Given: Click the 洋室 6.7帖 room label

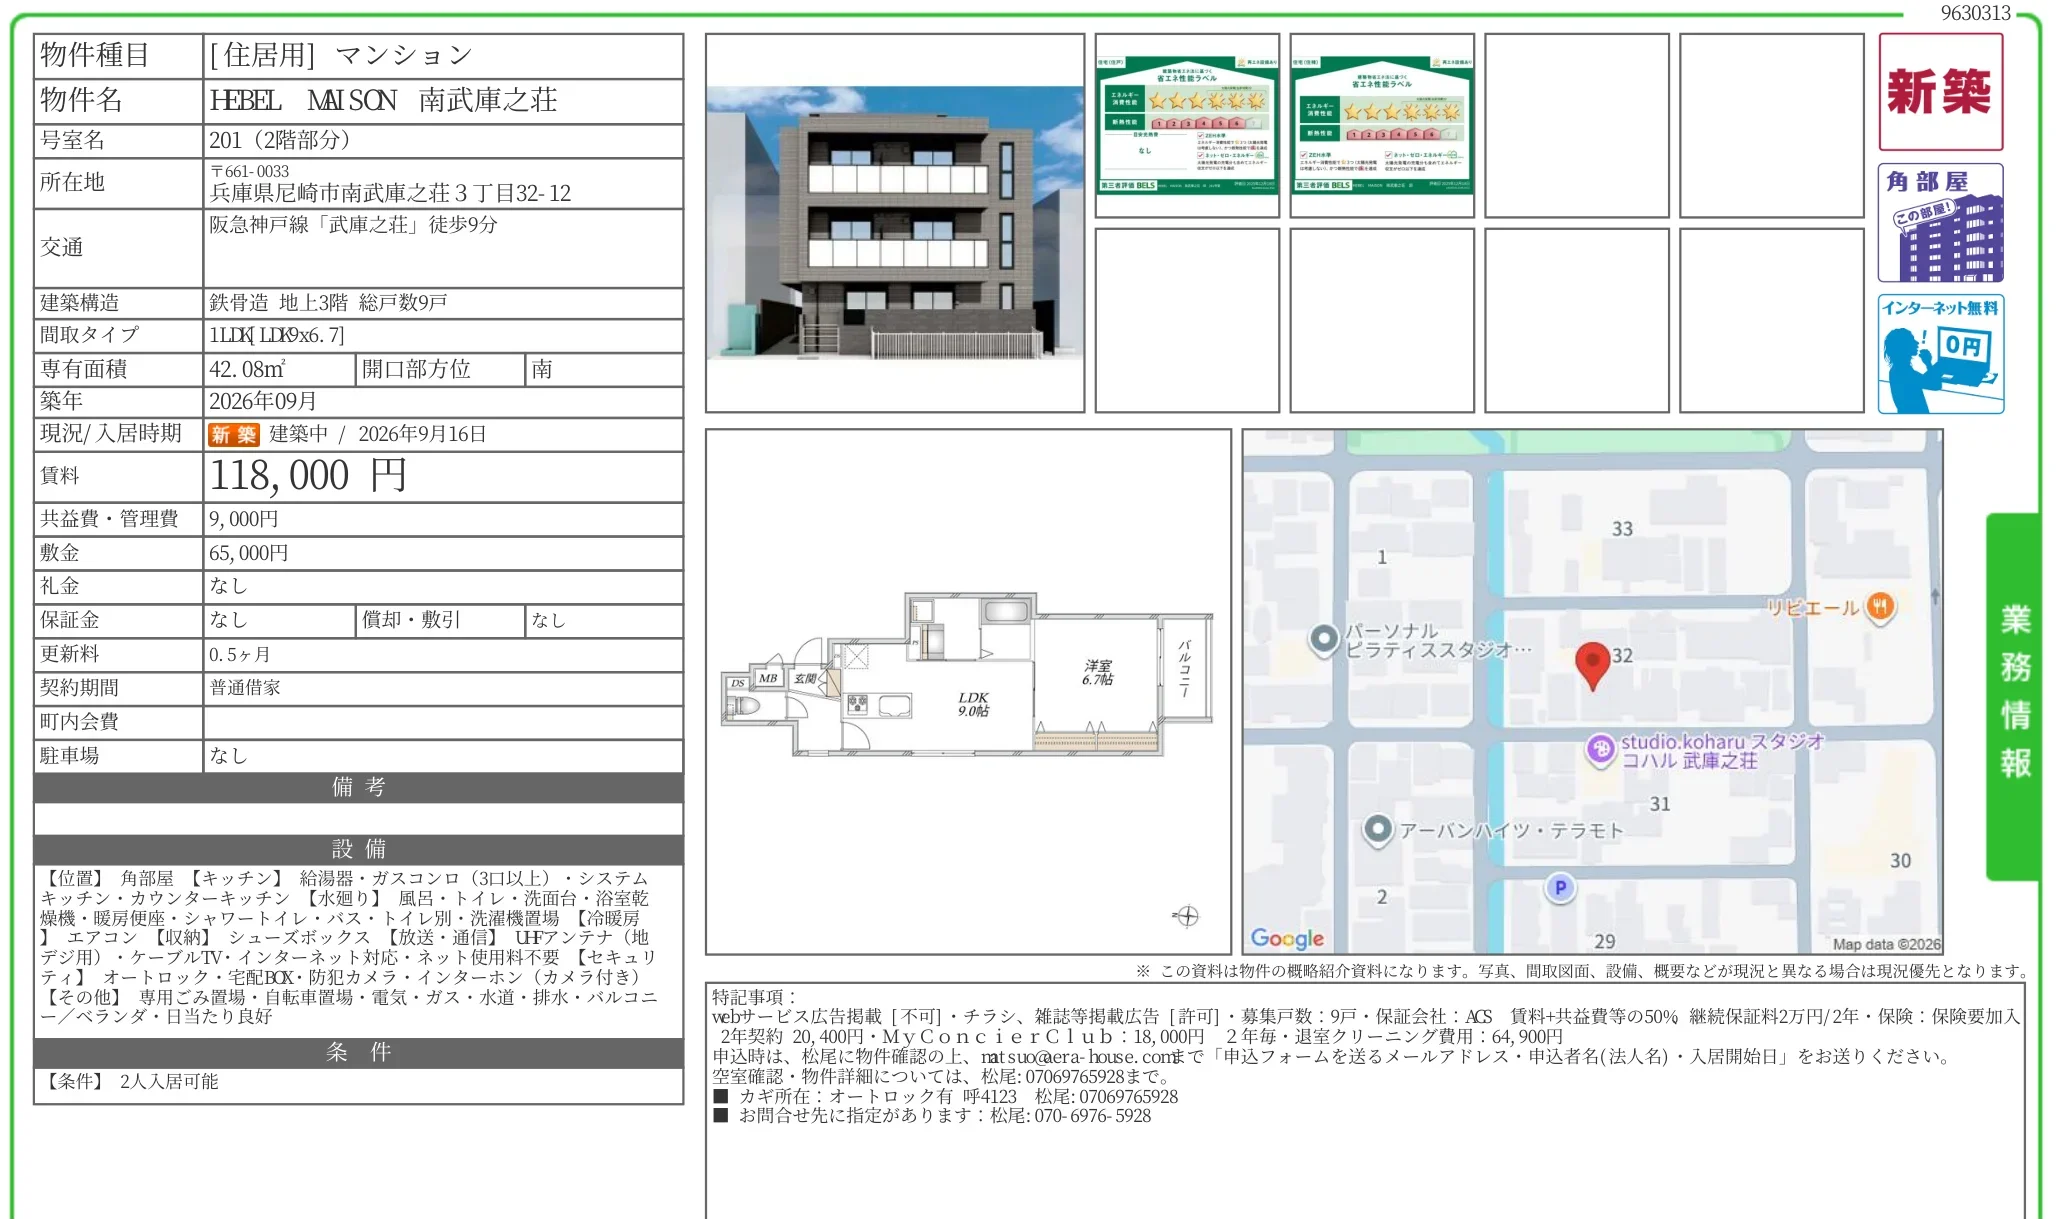Looking at the screenshot, I should (1097, 672).
